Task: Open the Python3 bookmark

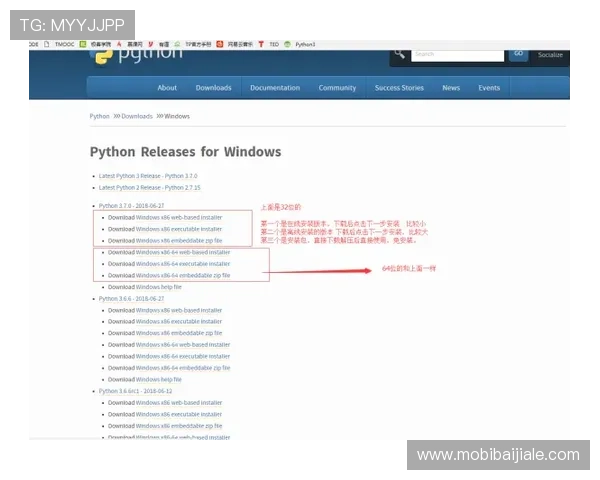Action: coord(304,44)
